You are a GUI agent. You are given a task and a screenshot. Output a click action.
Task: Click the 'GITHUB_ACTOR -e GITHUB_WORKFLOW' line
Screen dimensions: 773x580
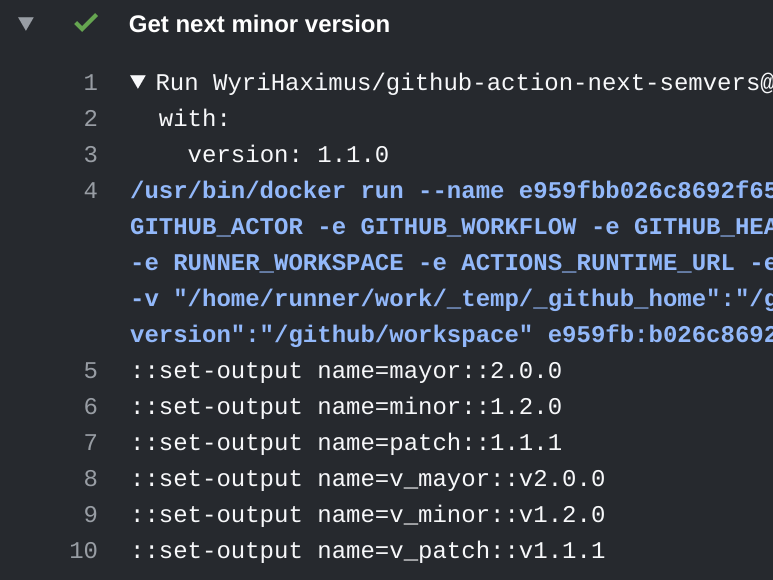[x=452, y=227]
